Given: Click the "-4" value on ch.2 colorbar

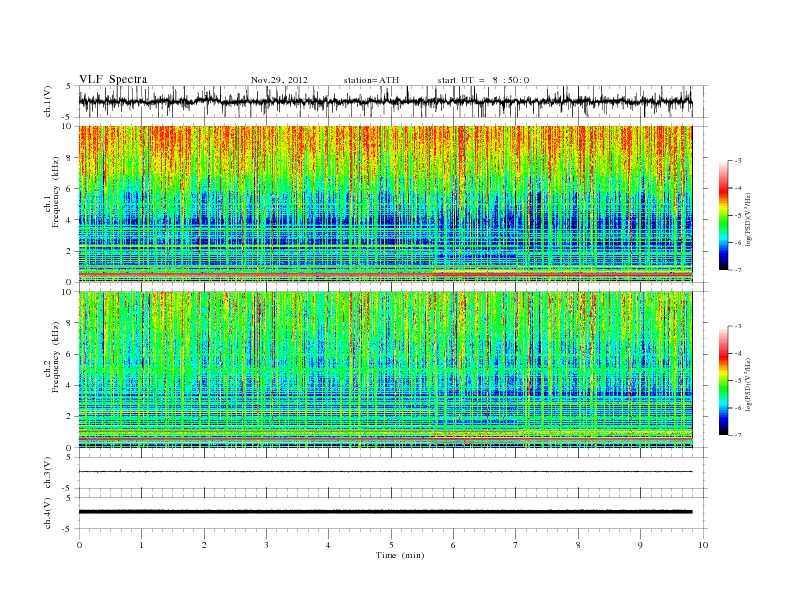Looking at the screenshot, I should click(738, 353).
